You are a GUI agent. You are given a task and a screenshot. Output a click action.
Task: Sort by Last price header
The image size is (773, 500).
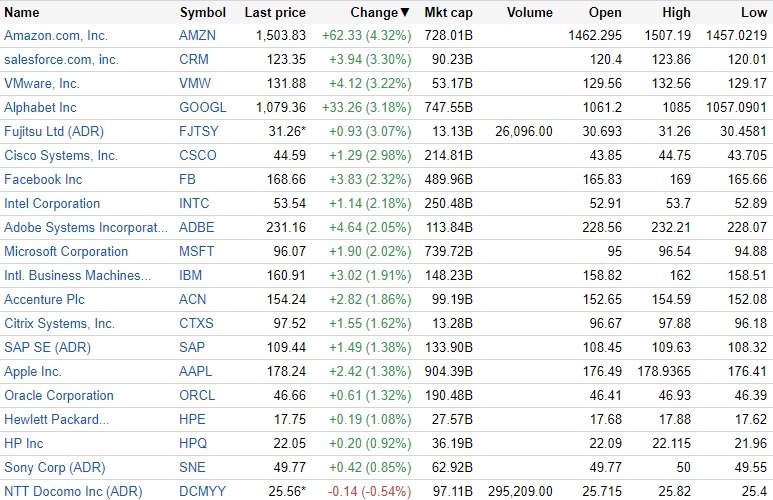(275, 13)
